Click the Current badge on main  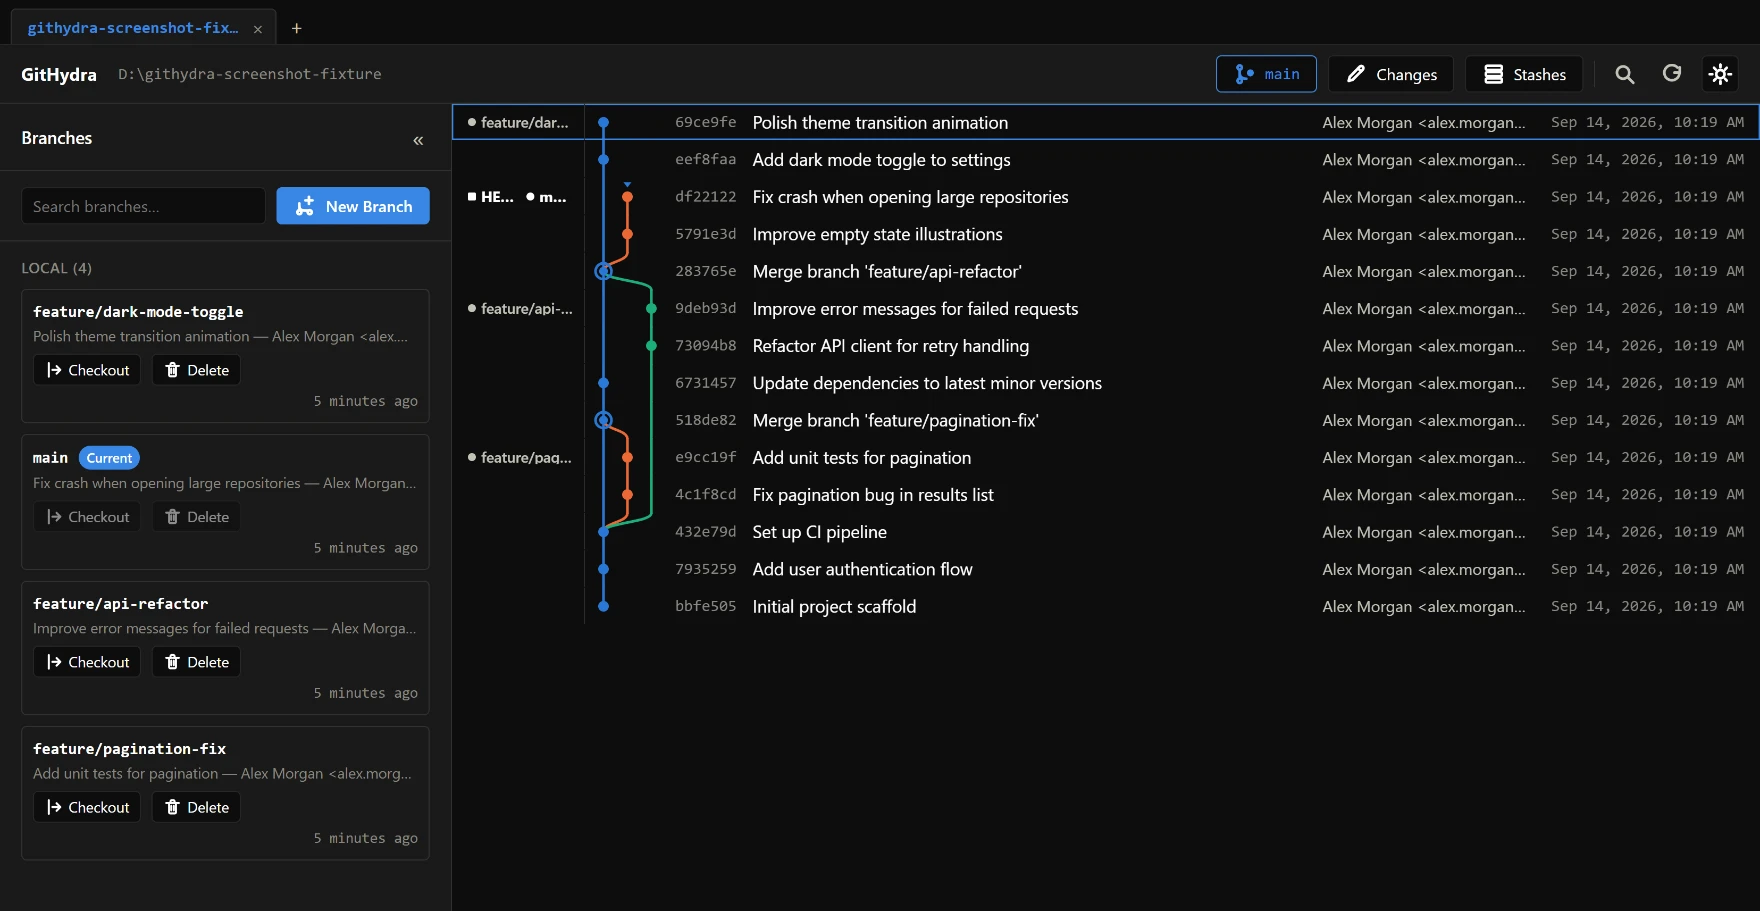109,458
